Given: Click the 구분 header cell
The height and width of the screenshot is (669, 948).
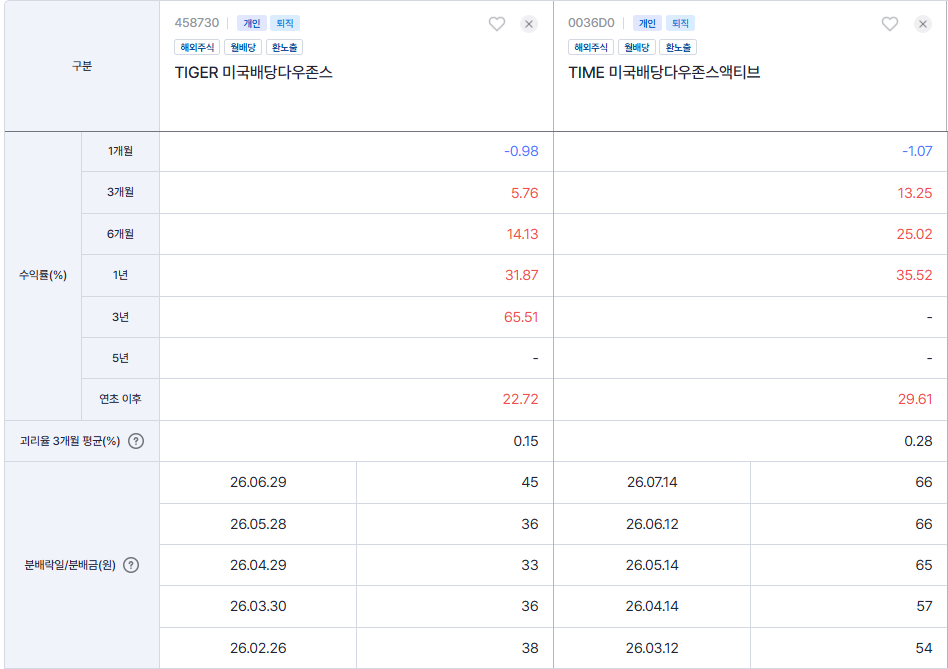Looking at the screenshot, I should (82, 66).
